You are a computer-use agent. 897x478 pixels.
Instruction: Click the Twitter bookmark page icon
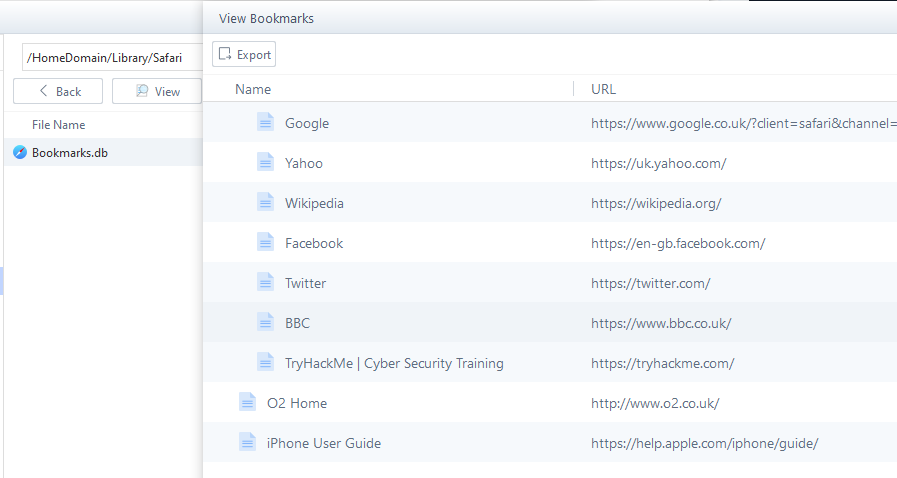coord(265,282)
